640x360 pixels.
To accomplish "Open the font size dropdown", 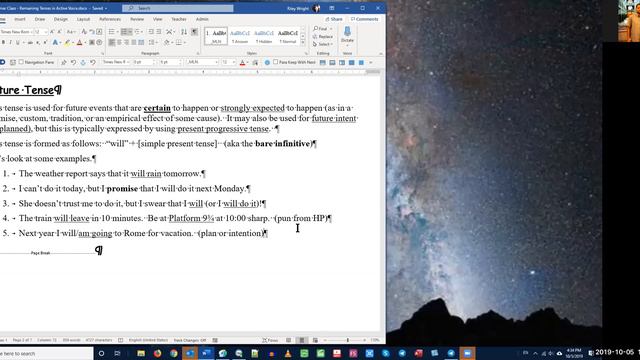I will point(46,32).
